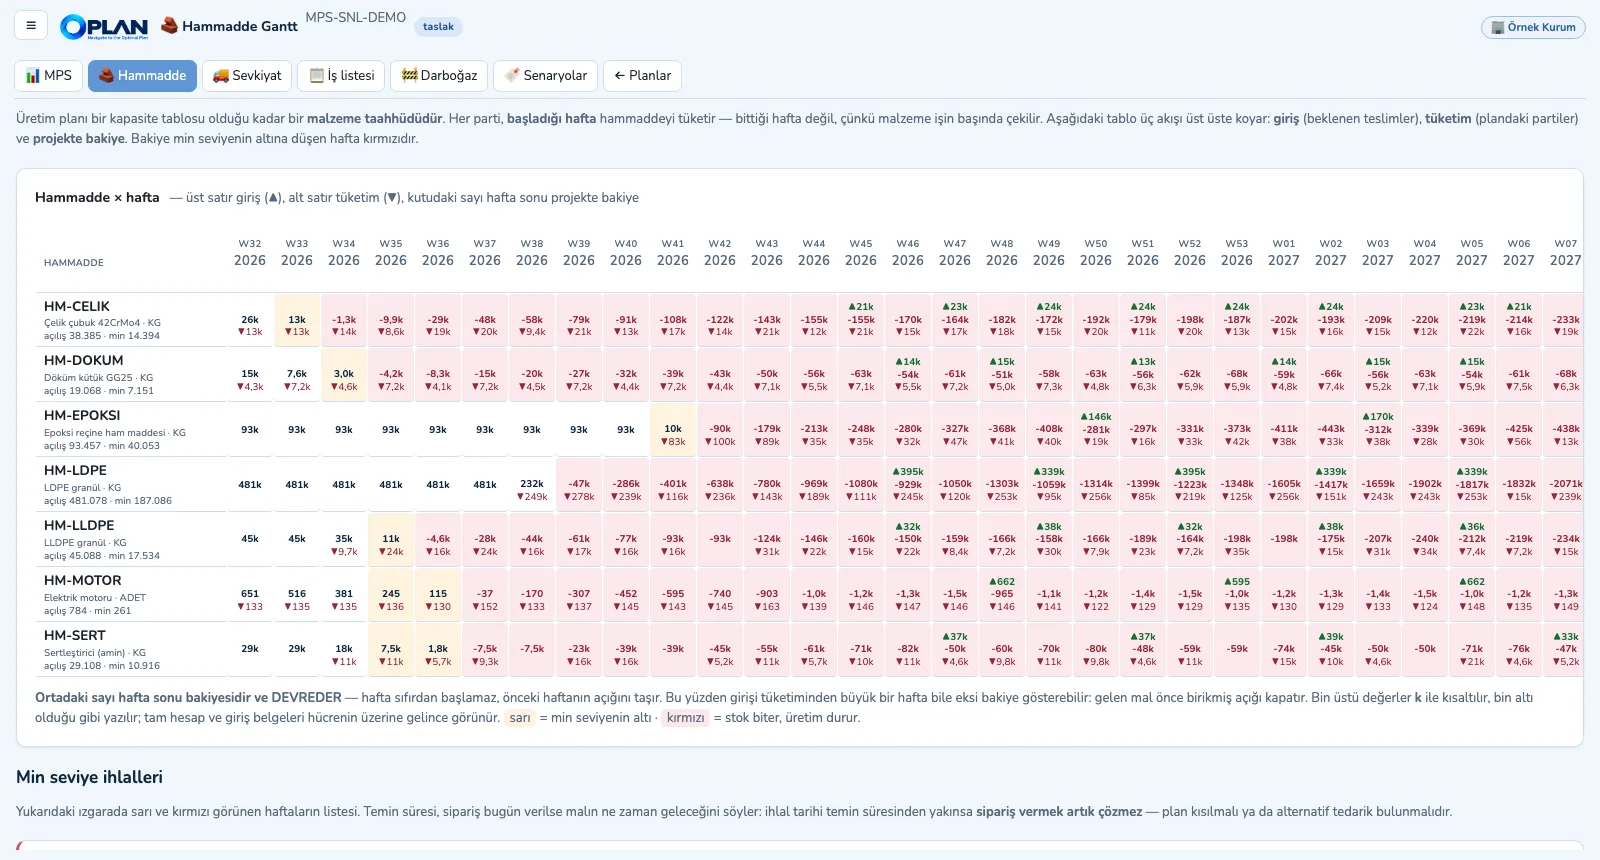1600x860 pixels.
Task: Click the taslak status badge
Action: [x=438, y=27]
